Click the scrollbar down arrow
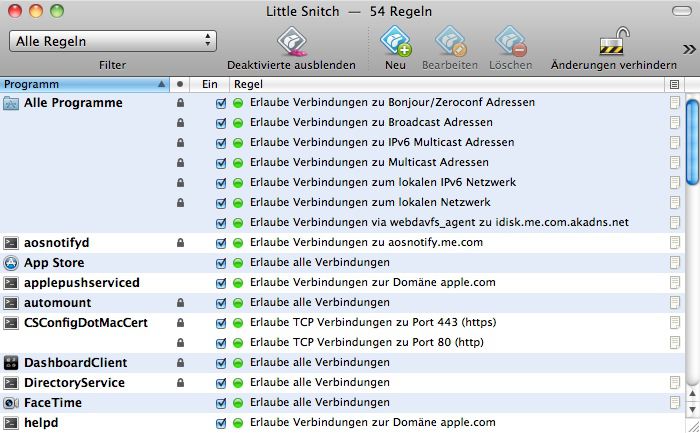Image resolution: width=700 pixels, height=433 pixels. tap(692, 409)
